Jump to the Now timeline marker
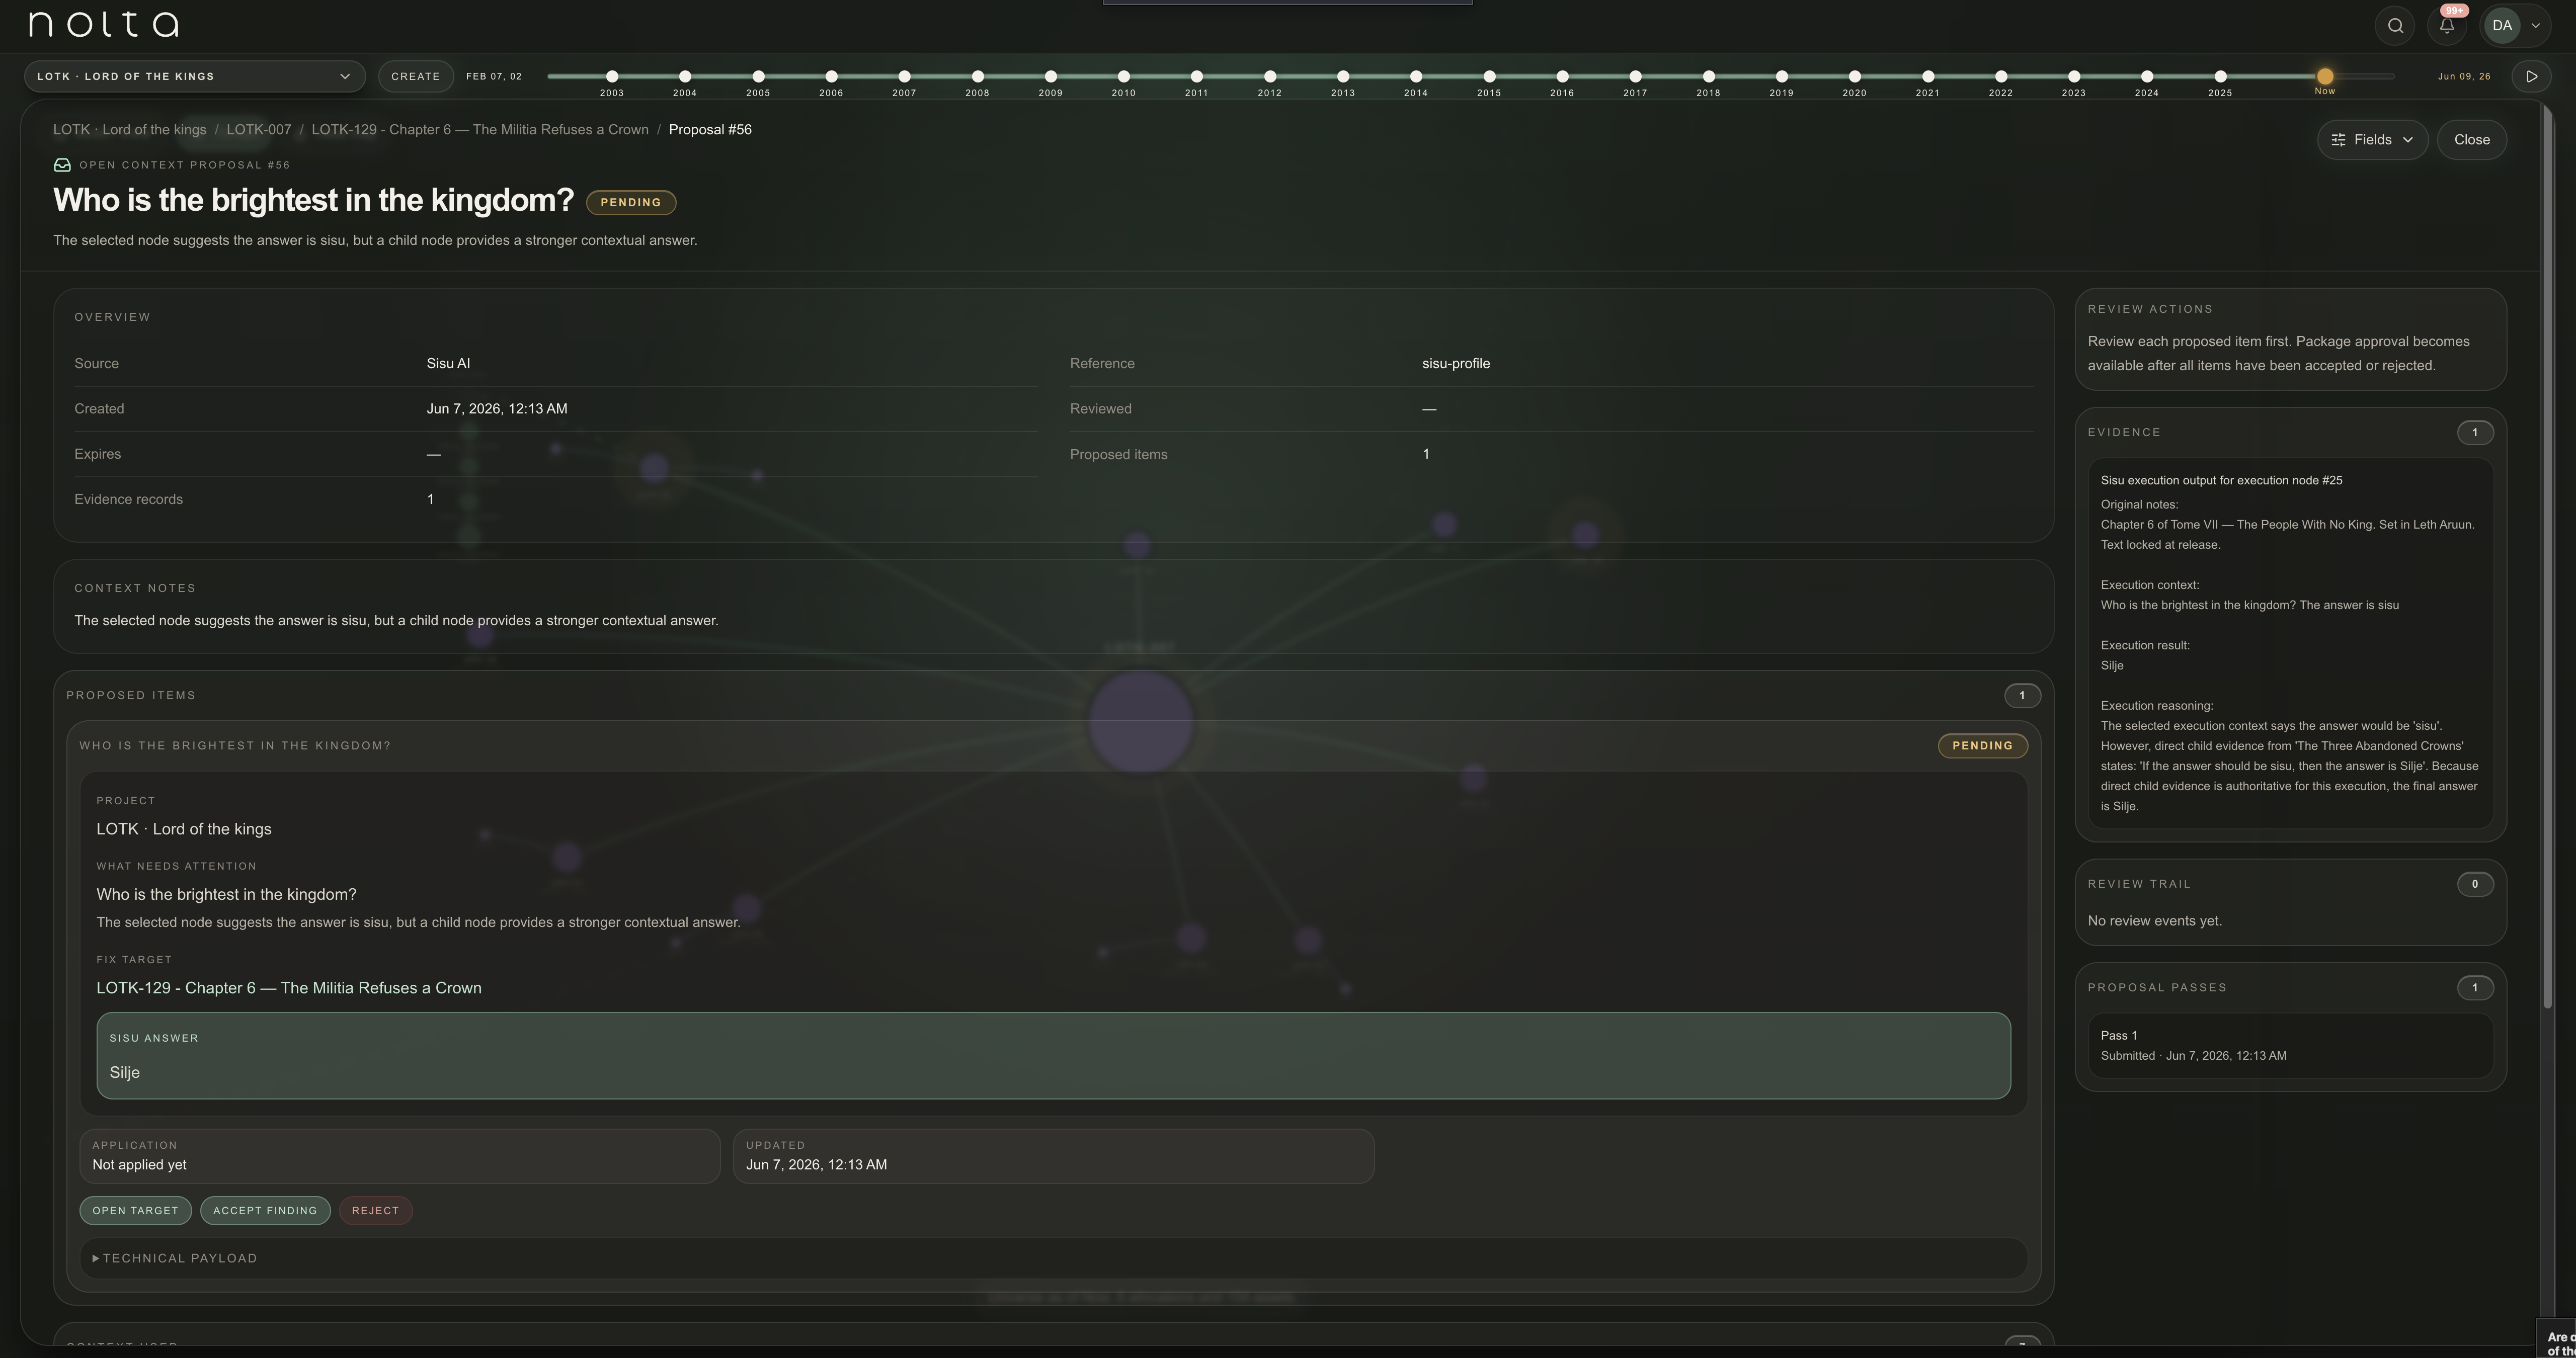The image size is (2576, 1358). coord(2325,77)
